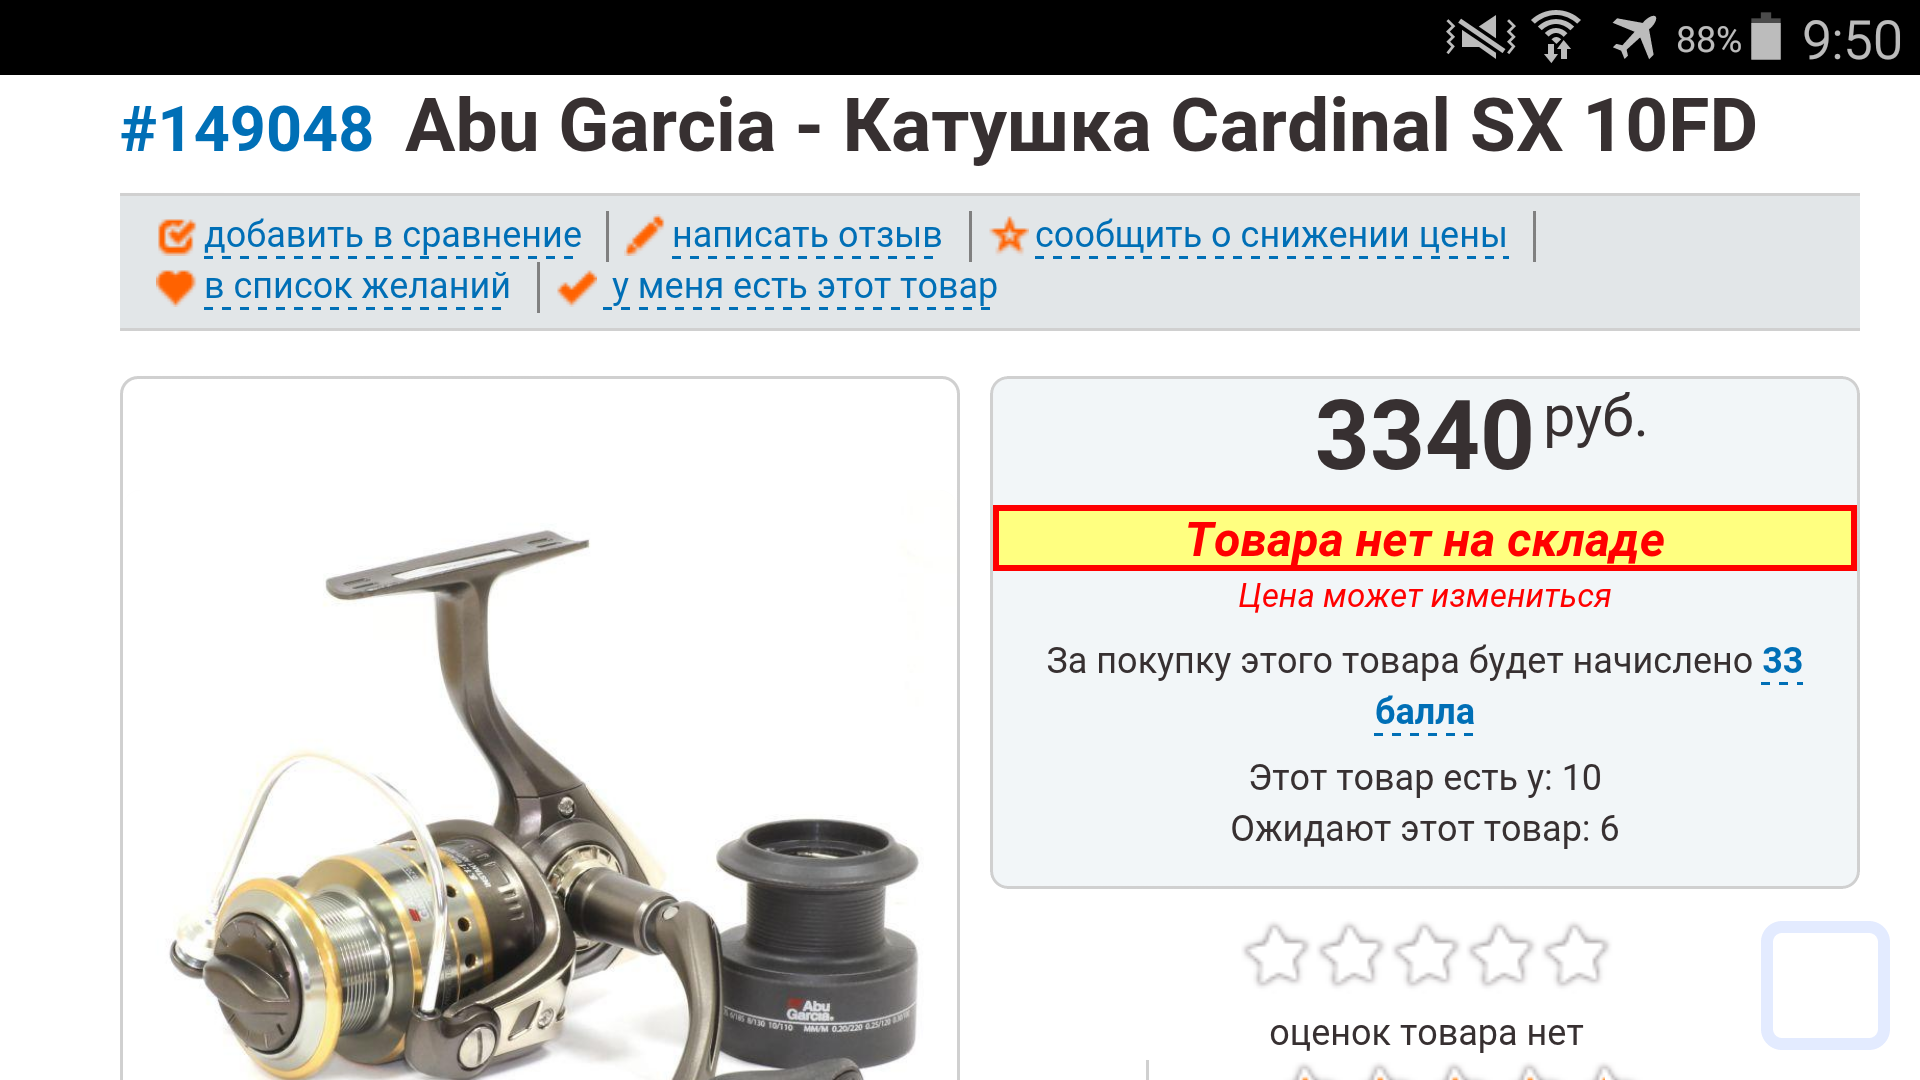This screenshot has height=1080, width=1920.
Task: Rate product with the first star
Action: (1276, 954)
